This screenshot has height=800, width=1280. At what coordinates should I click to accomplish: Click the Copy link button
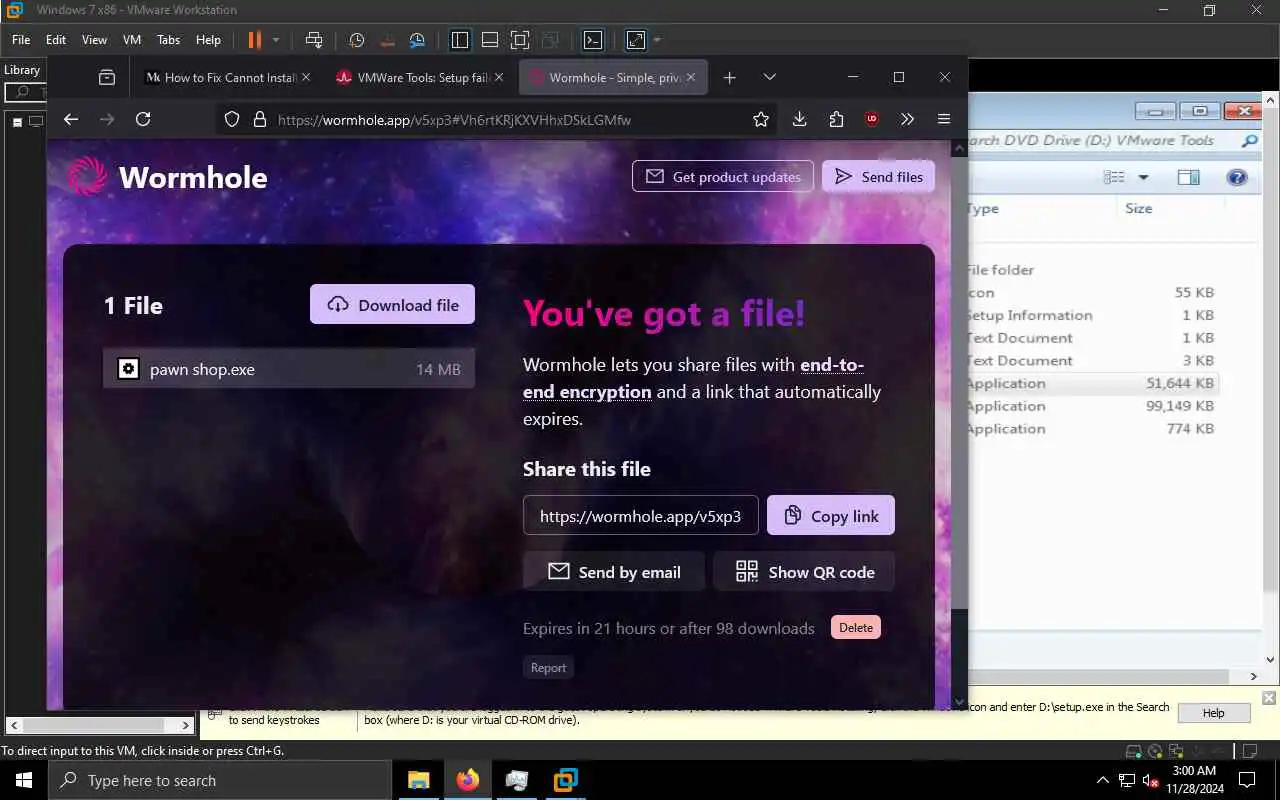pyautogui.click(x=831, y=515)
